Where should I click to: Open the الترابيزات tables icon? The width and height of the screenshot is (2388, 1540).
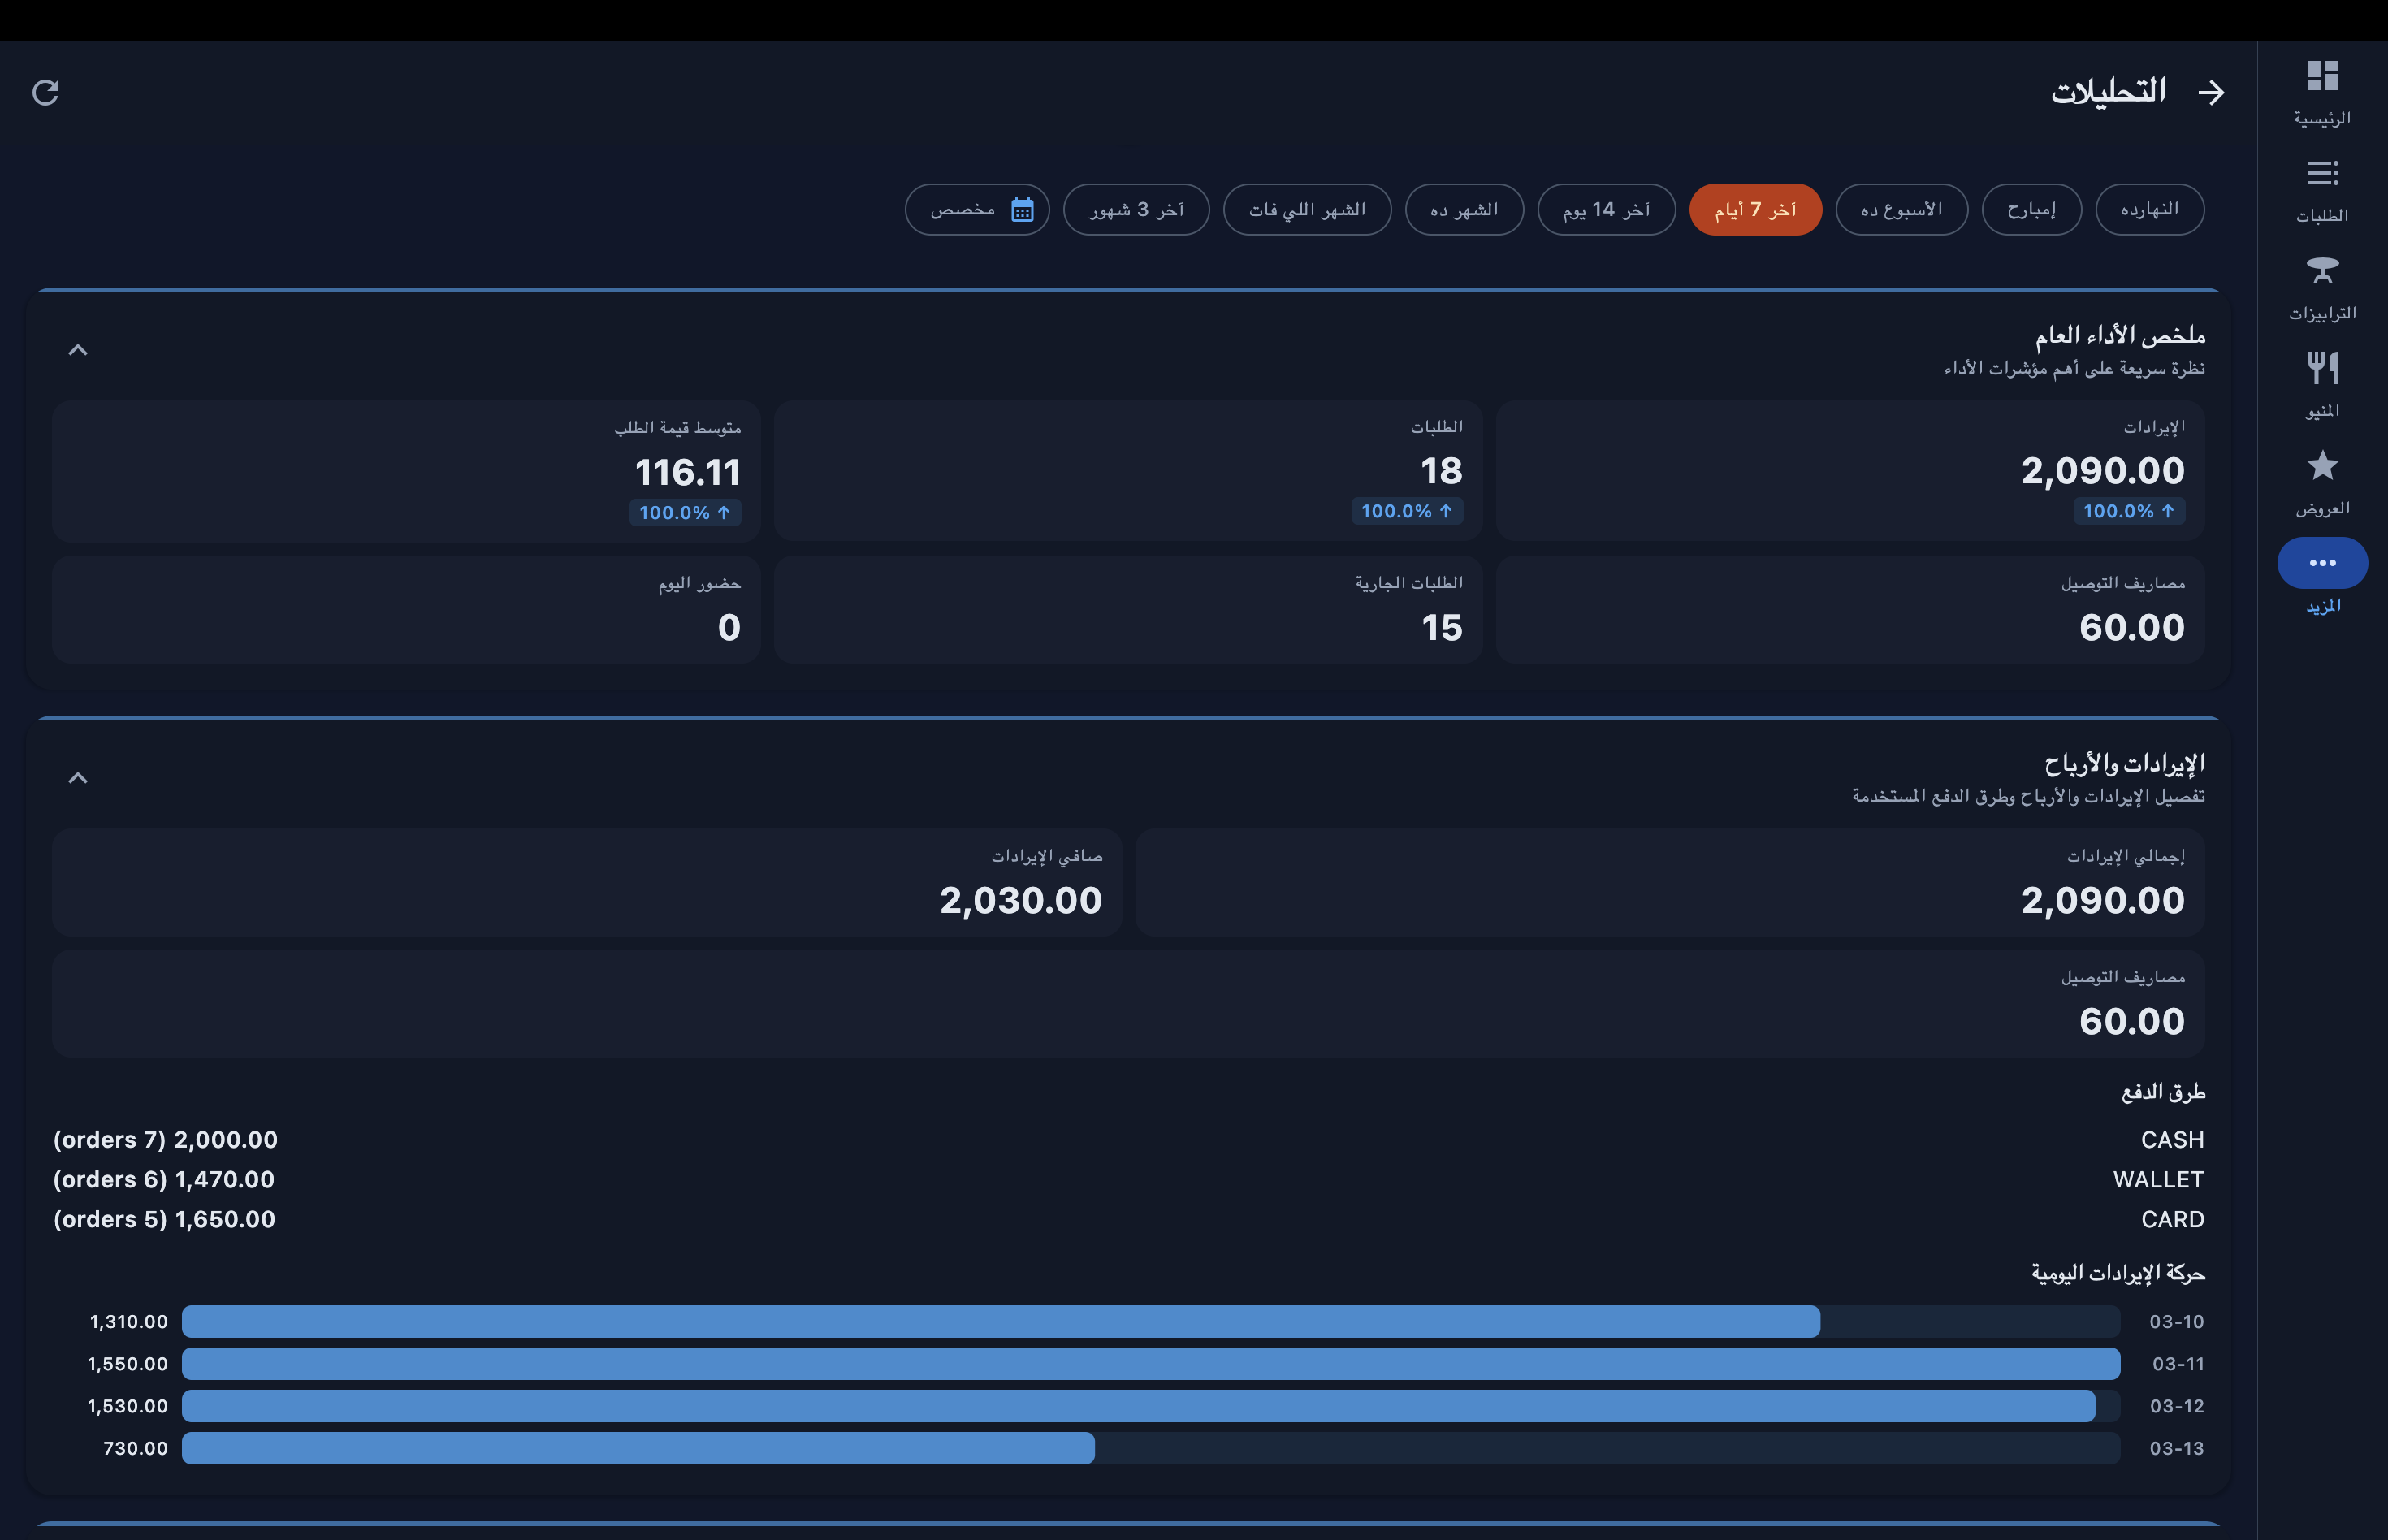click(2322, 270)
